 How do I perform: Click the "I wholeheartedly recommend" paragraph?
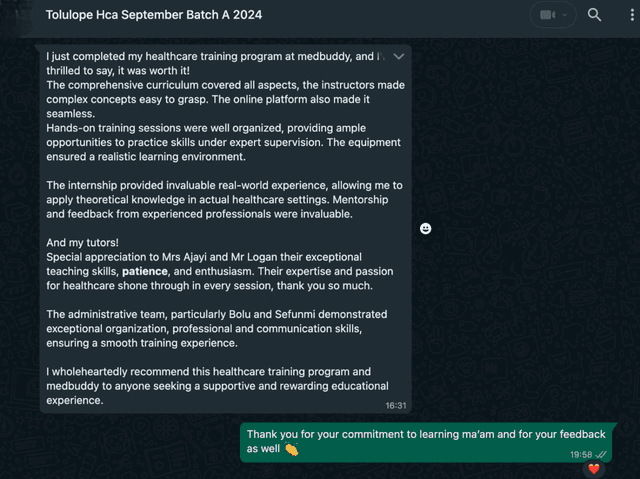(217, 386)
